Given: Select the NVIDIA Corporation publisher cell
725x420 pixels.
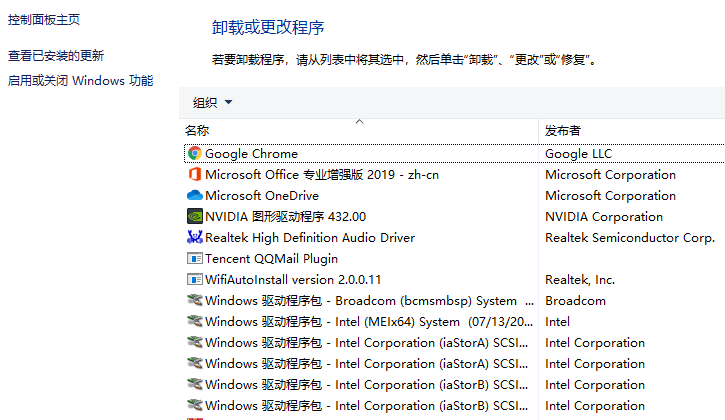Looking at the screenshot, I should point(604,217).
